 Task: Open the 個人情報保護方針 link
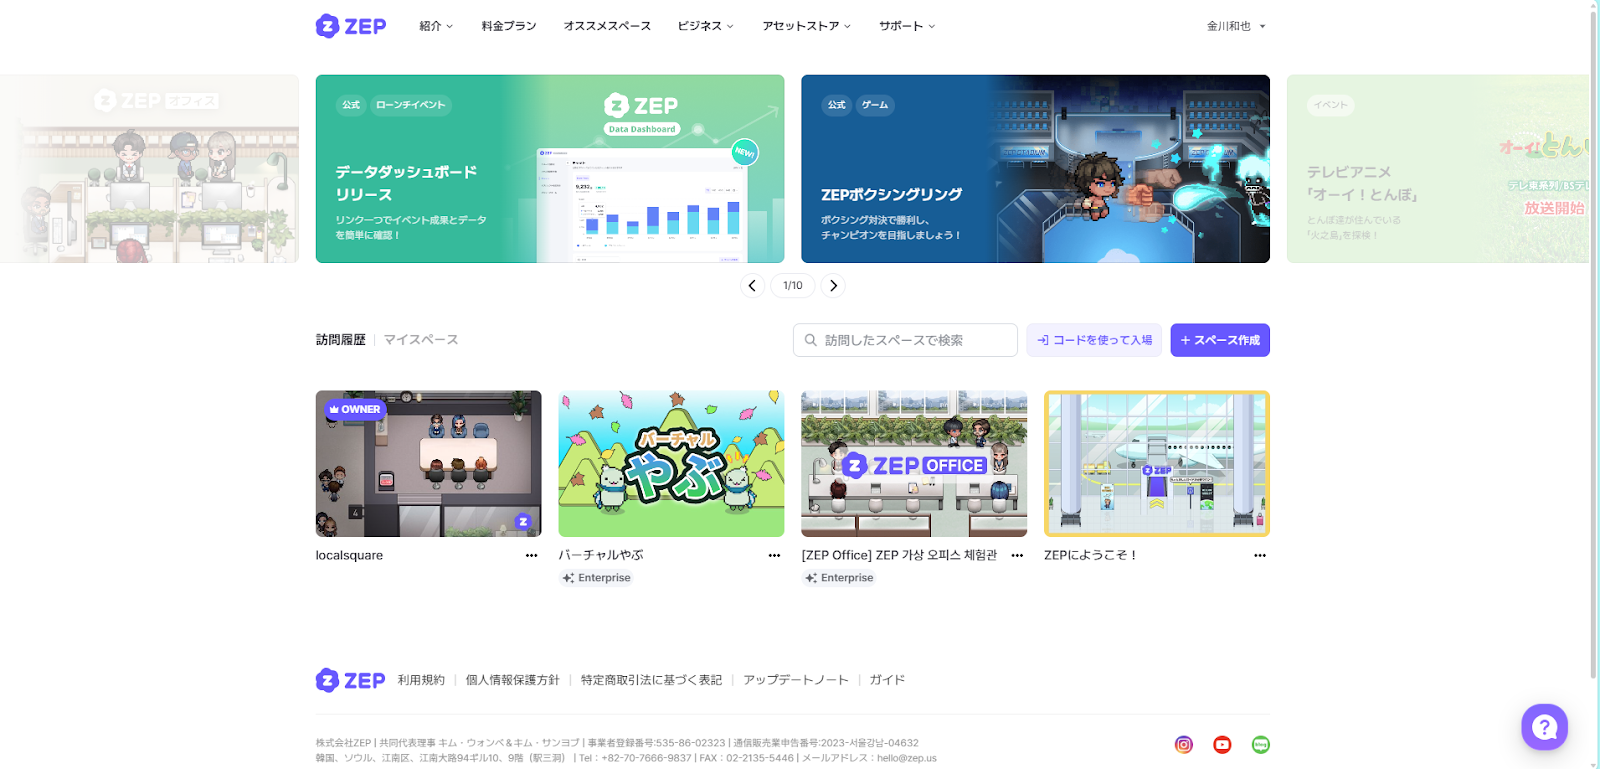(513, 680)
